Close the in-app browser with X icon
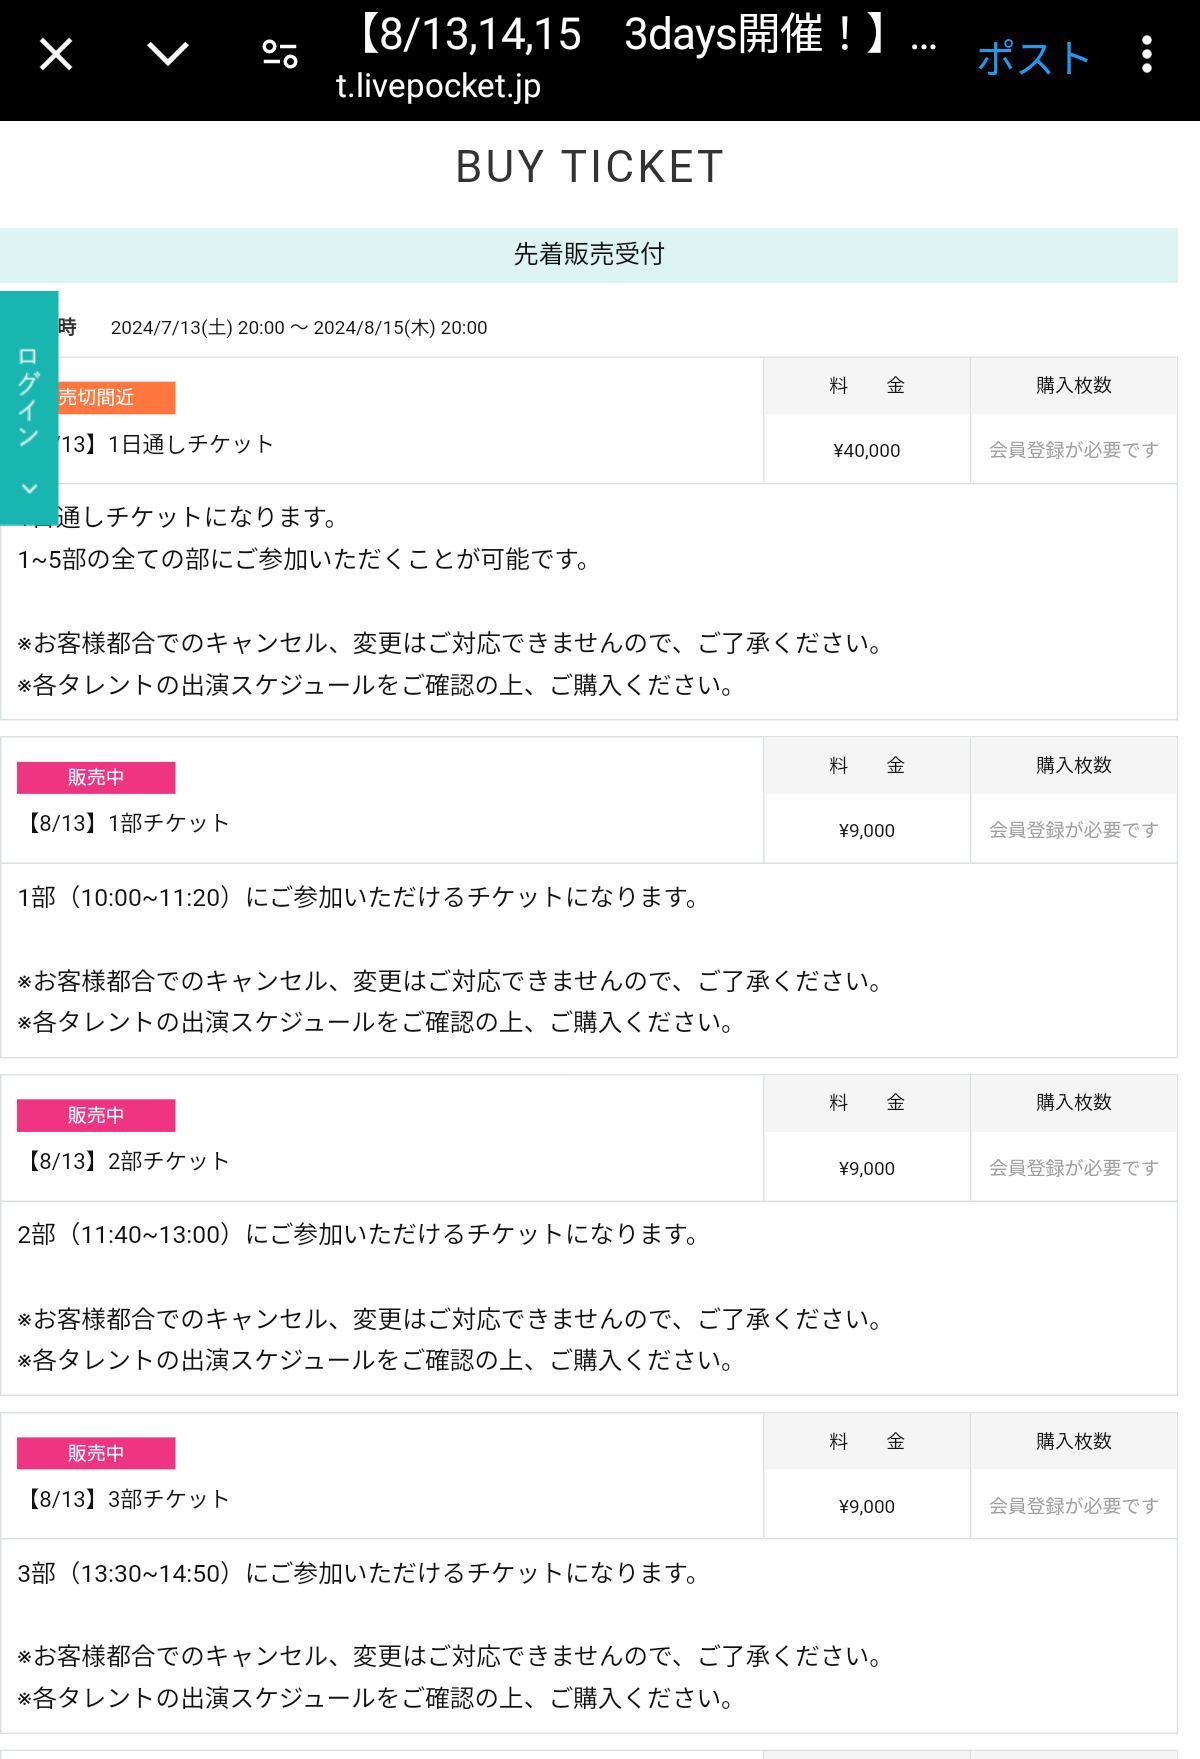Viewport: 1200px width, 1759px height. click(56, 54)
